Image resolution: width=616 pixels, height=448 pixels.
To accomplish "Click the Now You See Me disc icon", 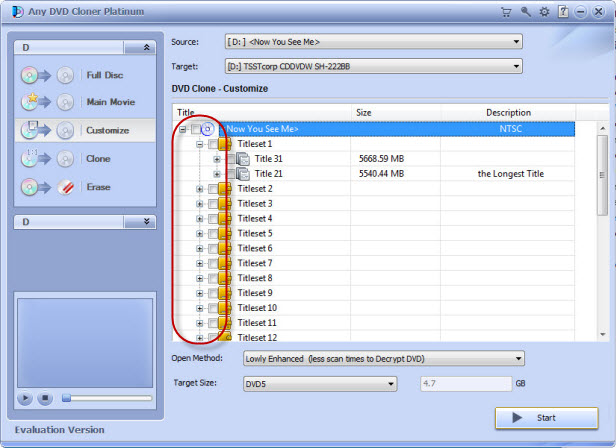I will tap(207, 129).
